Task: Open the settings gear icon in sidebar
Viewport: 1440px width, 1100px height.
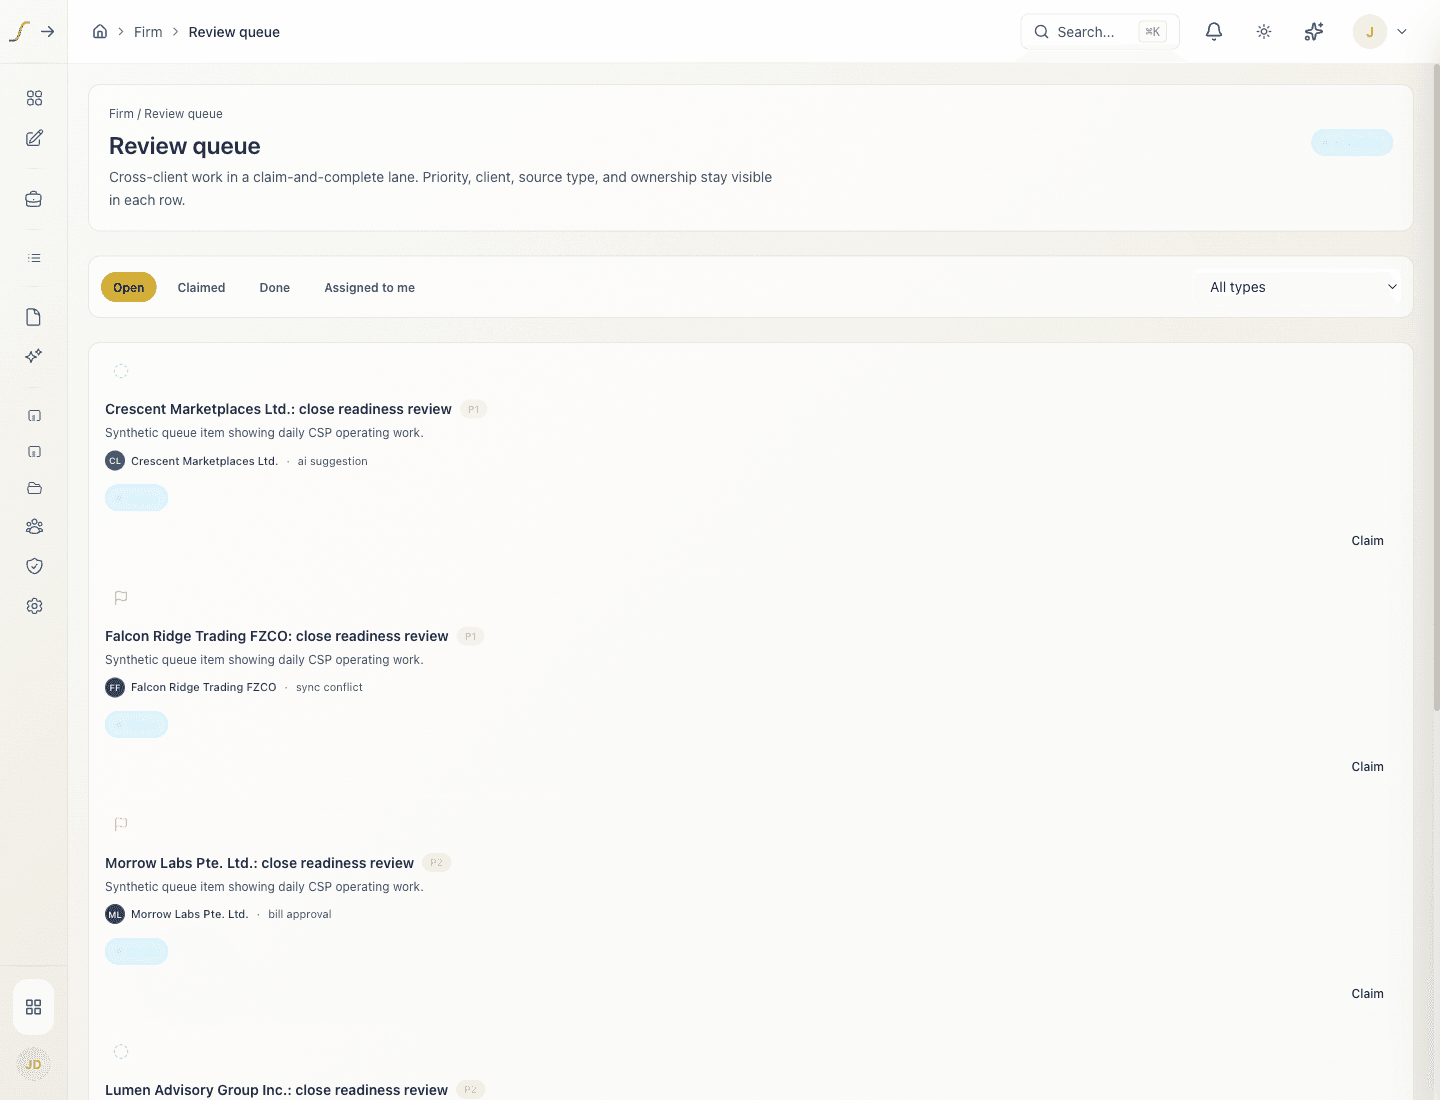Action: 34,606
